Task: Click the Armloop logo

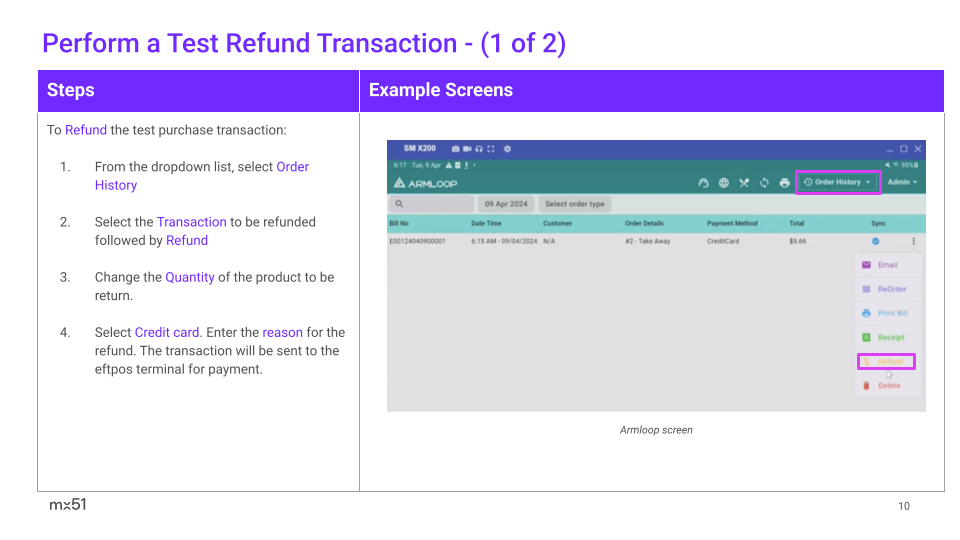Action: pos(426,183)
